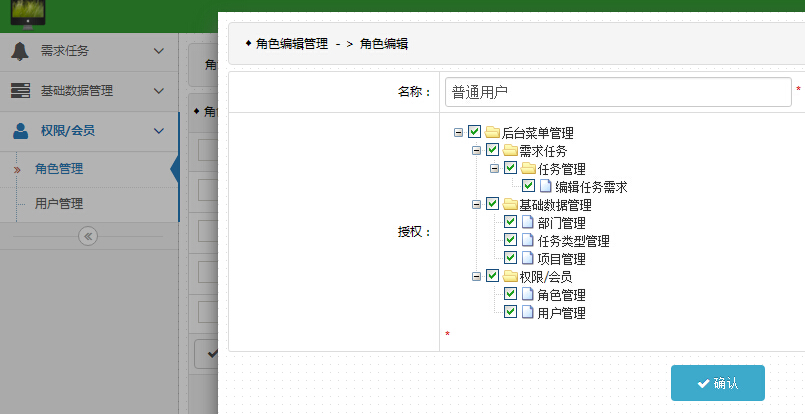Expand the 需求任务 sidebar chevron
The height and width of the screenshot is (414, 805).
coord(159,51)
